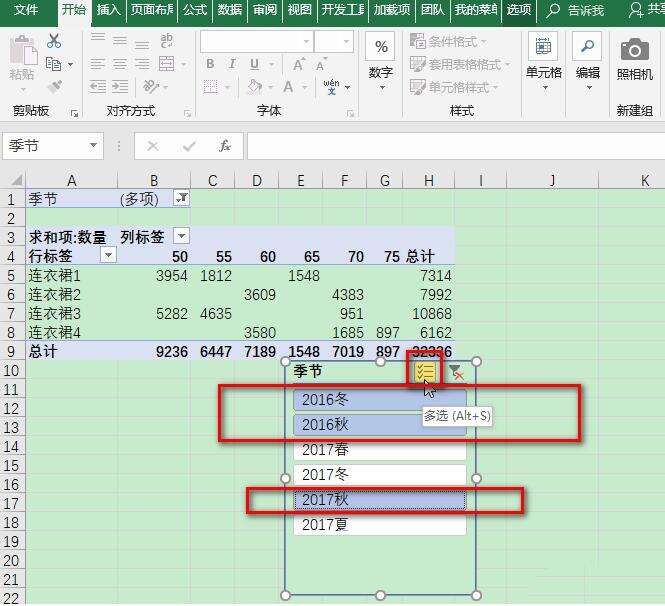Switch to the 选项 tab
Screen dimensions: 665x606
[519, 10]
